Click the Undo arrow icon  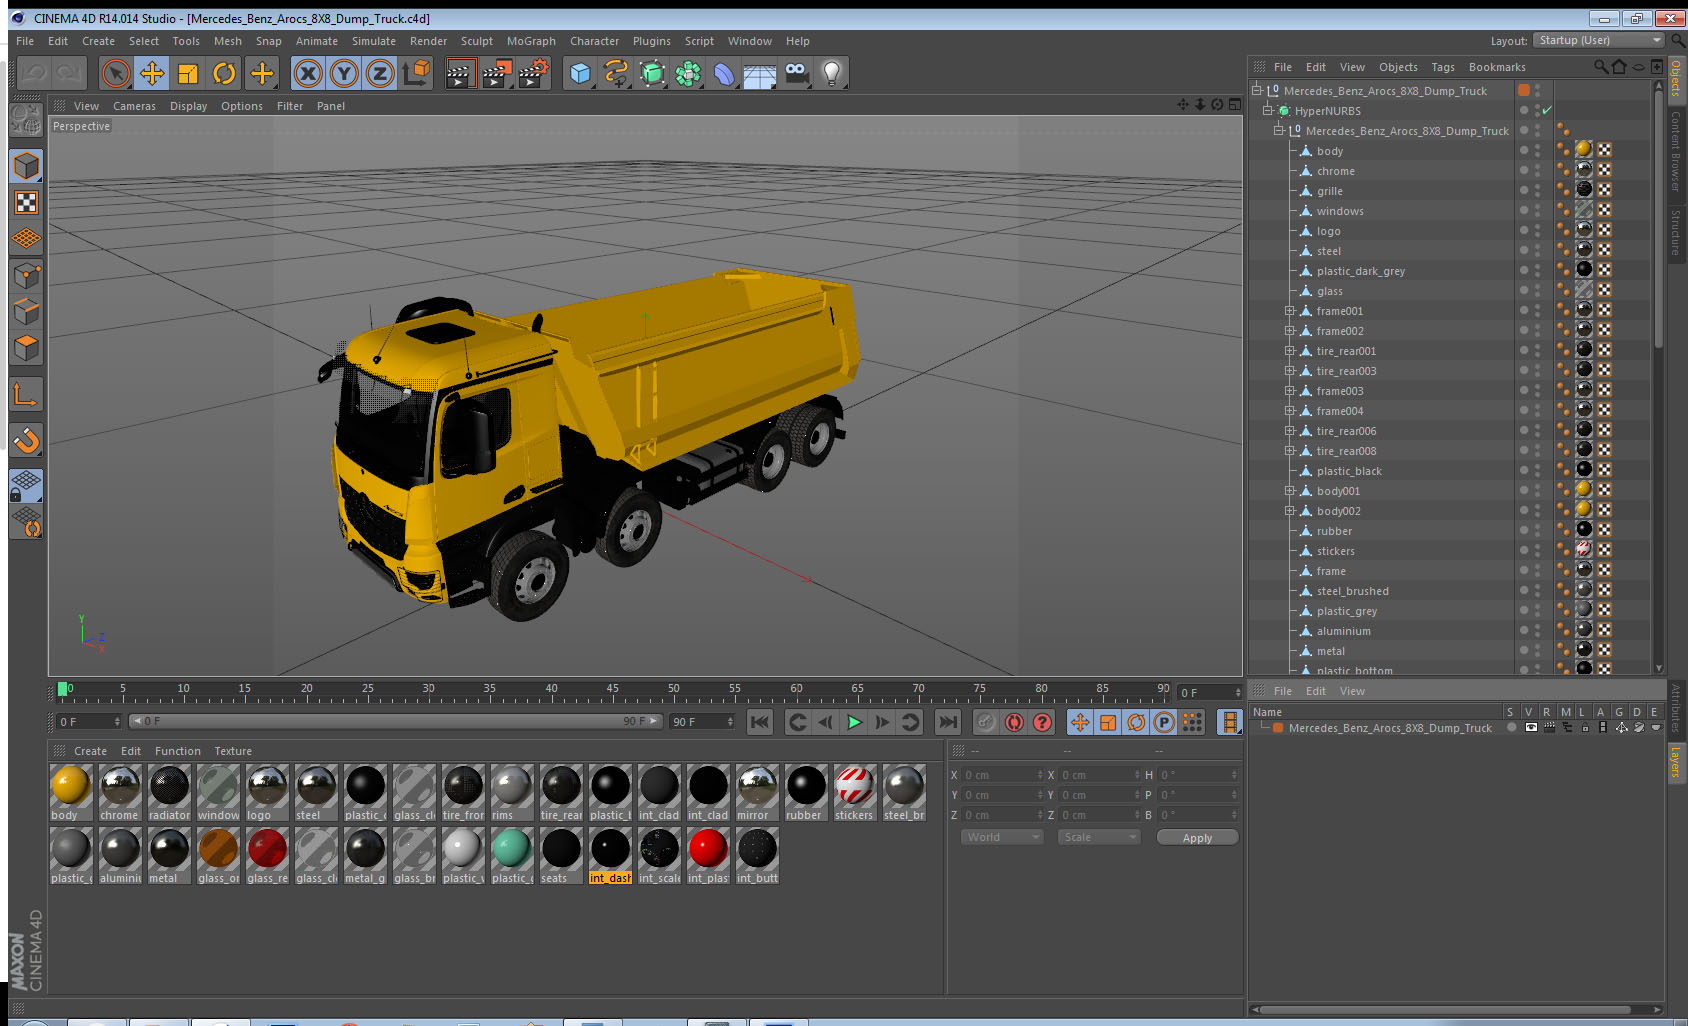pos(34,73)
